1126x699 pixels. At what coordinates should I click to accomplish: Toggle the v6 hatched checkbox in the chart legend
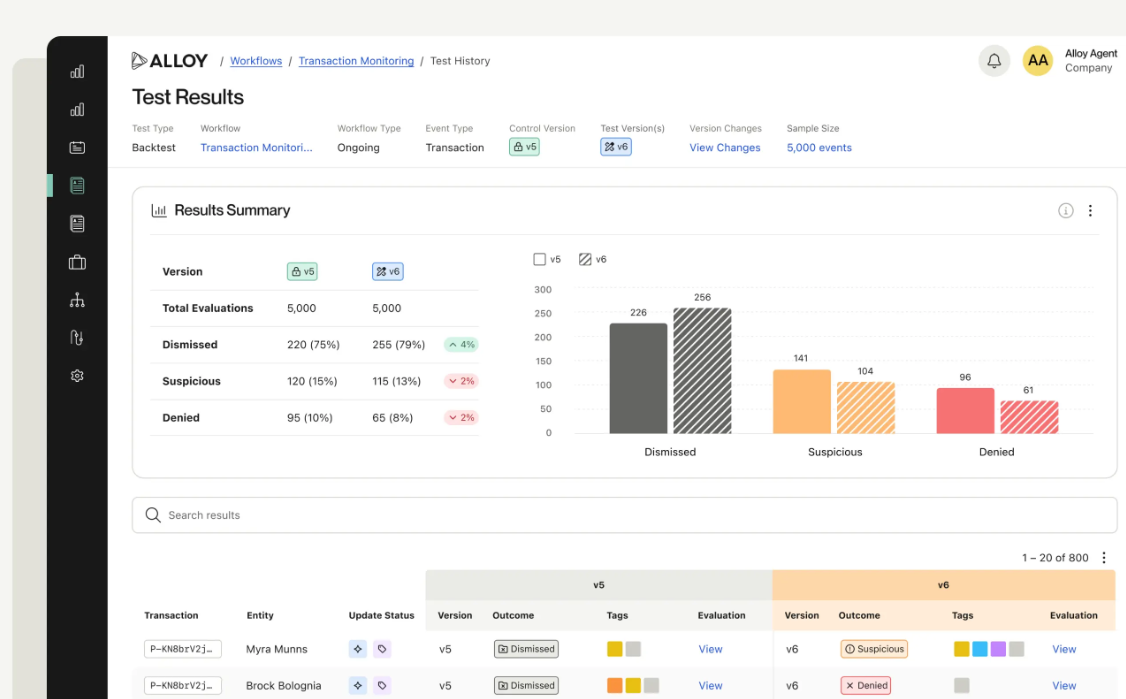585,259
